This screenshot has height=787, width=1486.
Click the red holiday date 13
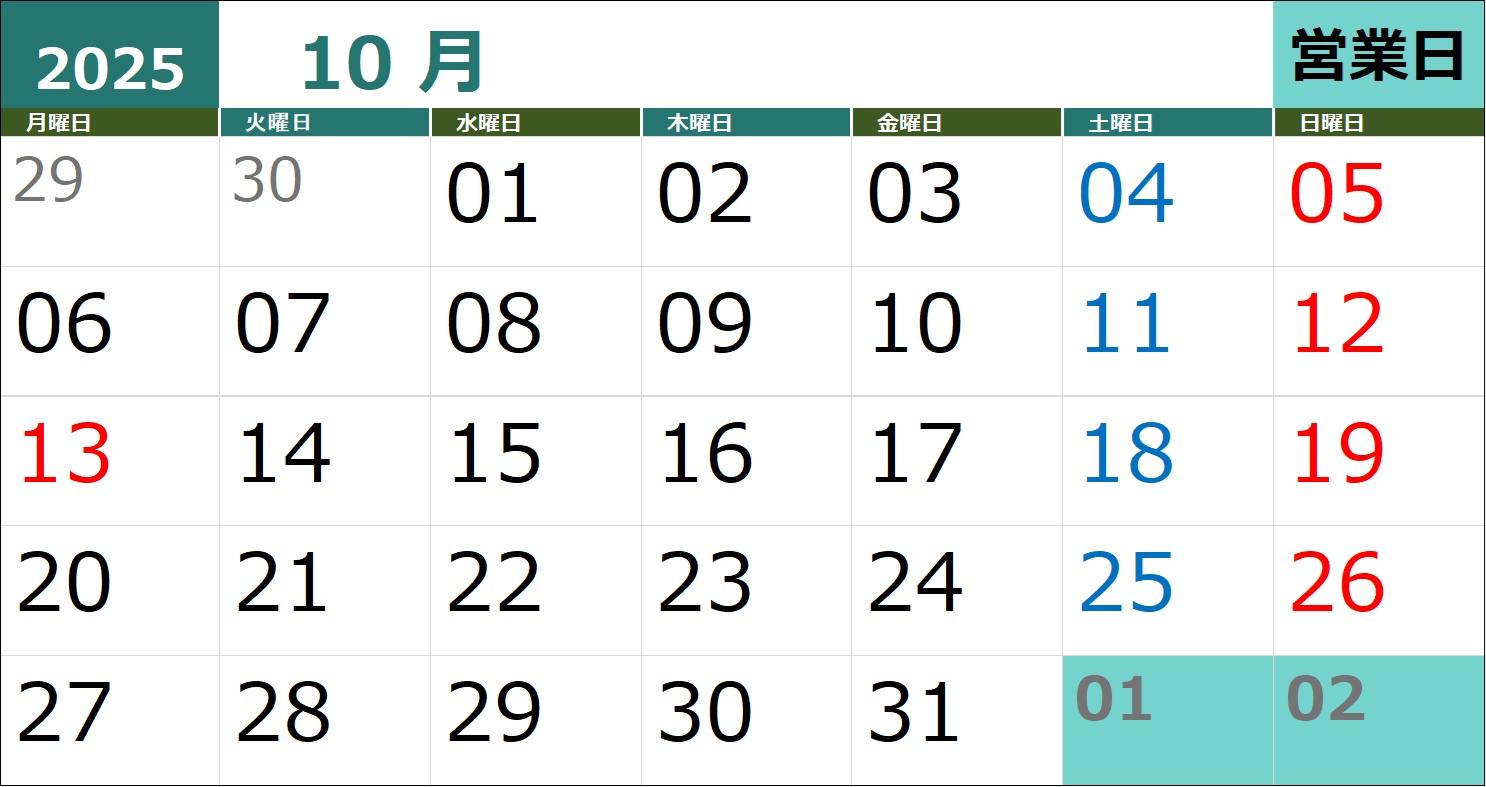(64, 454)
